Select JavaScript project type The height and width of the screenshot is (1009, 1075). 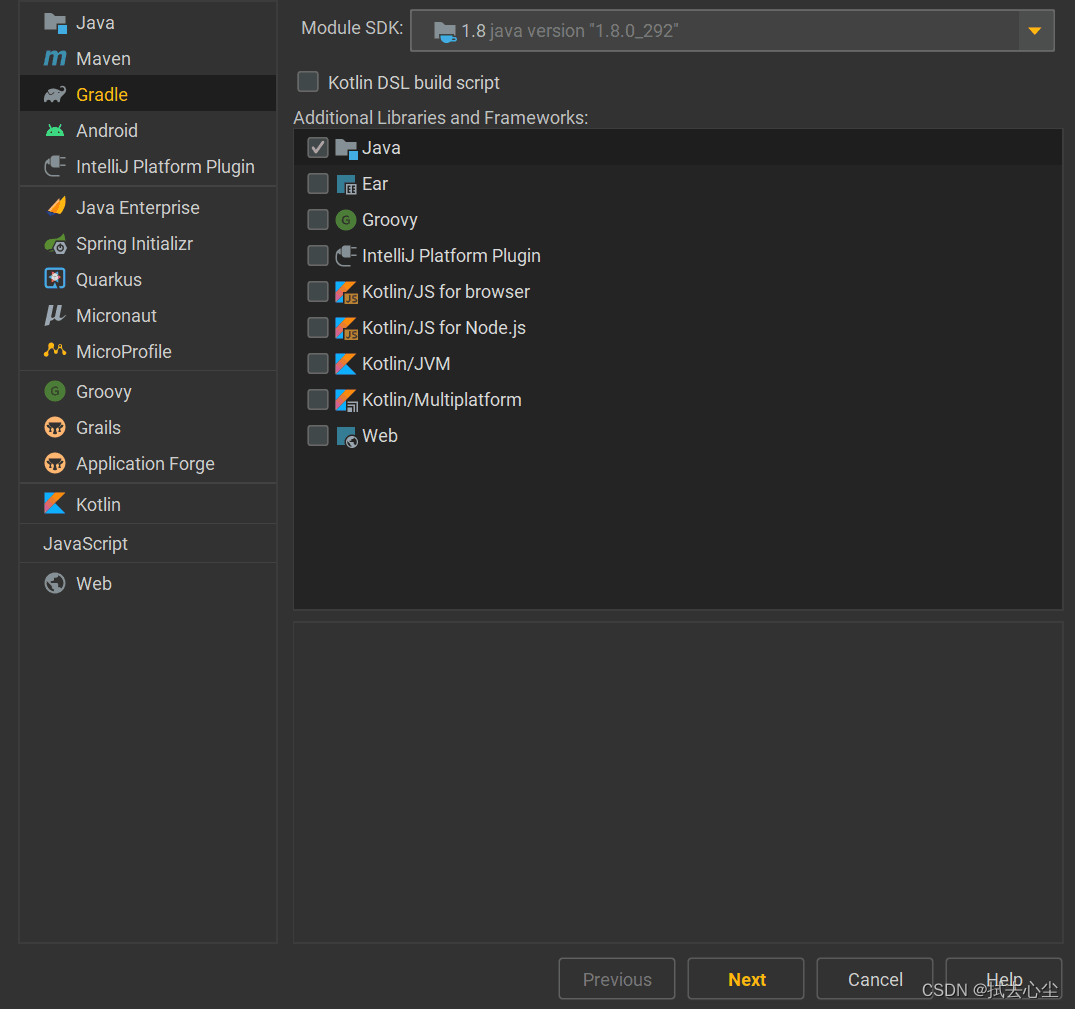pyautogui.click(x=148, y=544)
